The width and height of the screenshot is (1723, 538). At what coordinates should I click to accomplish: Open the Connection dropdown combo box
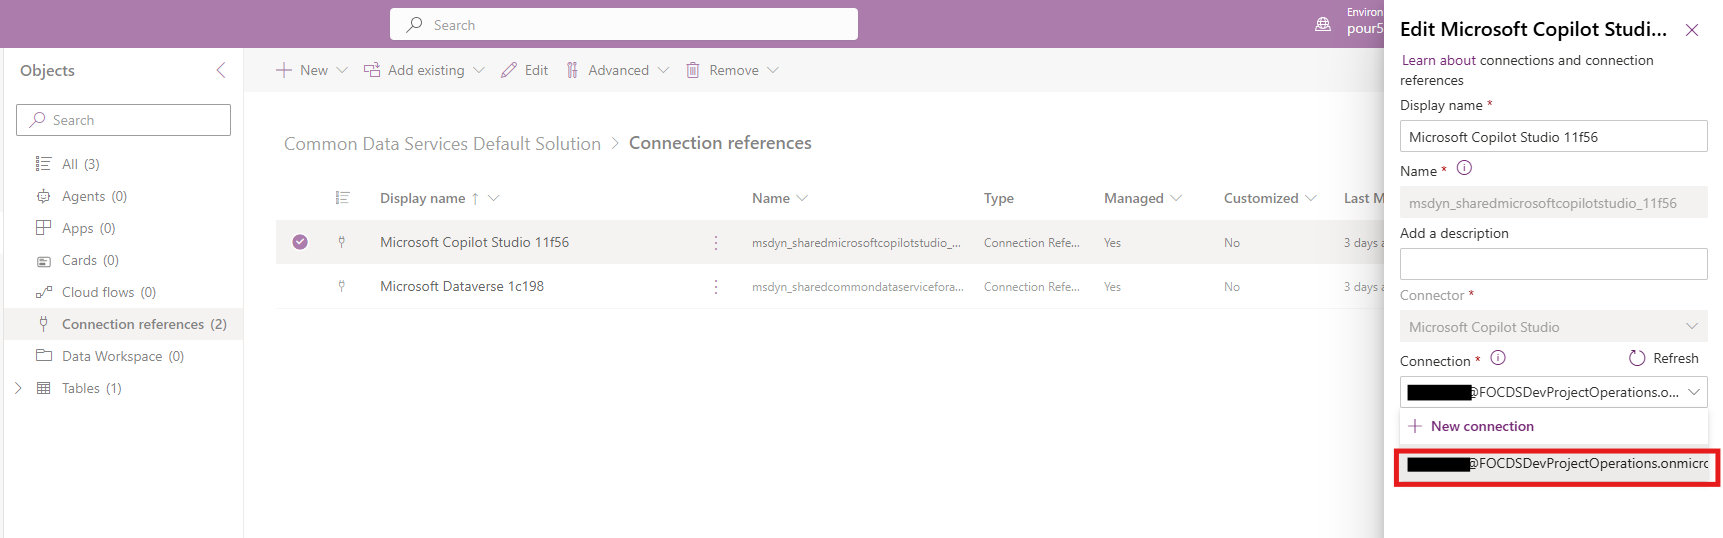pos(1553,392)
